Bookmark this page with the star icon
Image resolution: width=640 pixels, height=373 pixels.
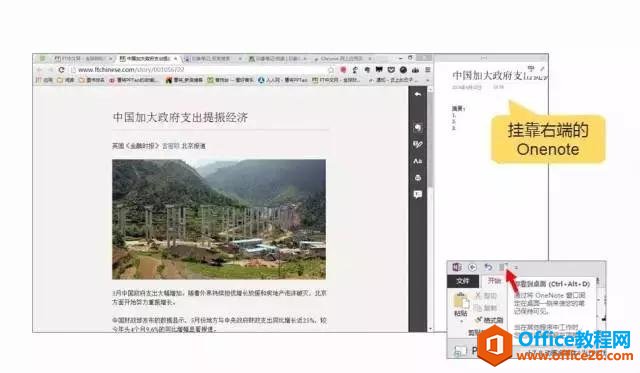pos(331,70)
